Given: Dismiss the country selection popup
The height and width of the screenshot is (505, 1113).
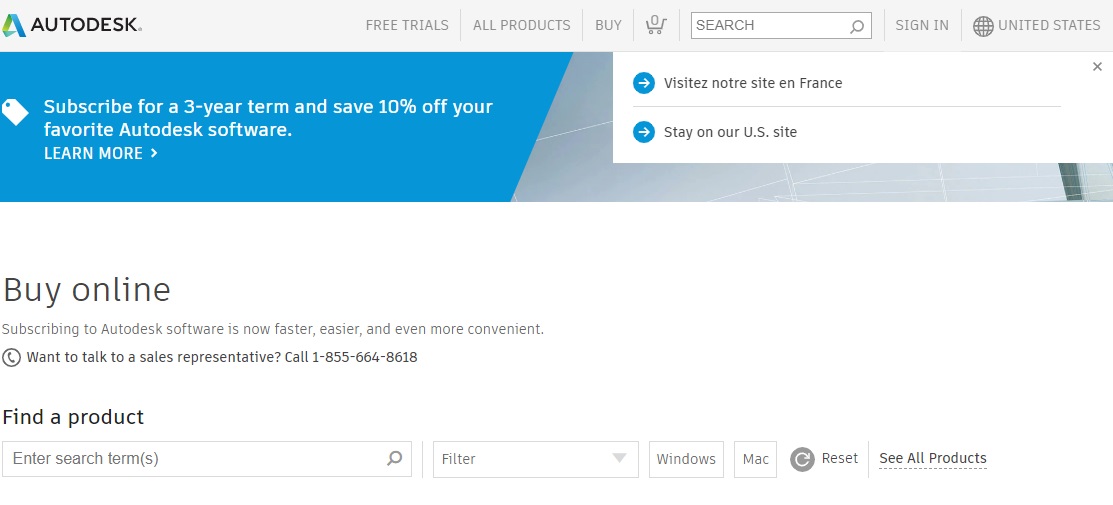Looking at the screenshot, I should (1097, 67).
